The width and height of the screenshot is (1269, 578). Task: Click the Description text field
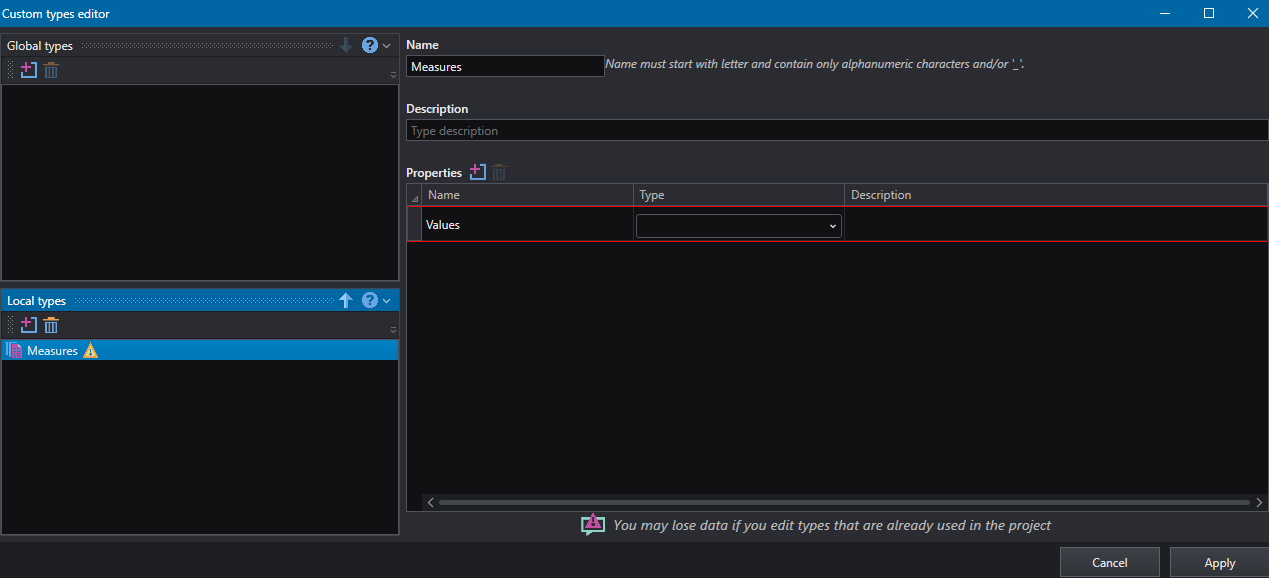[x=837, y=131]
